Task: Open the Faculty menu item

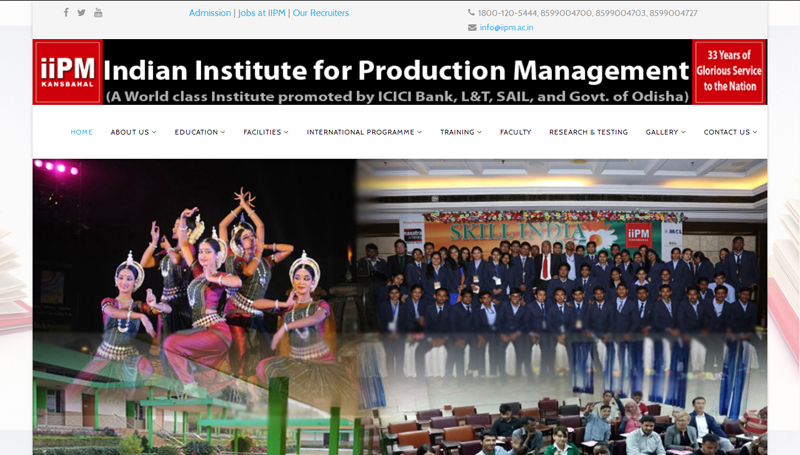Action: (x=515, y=132)
